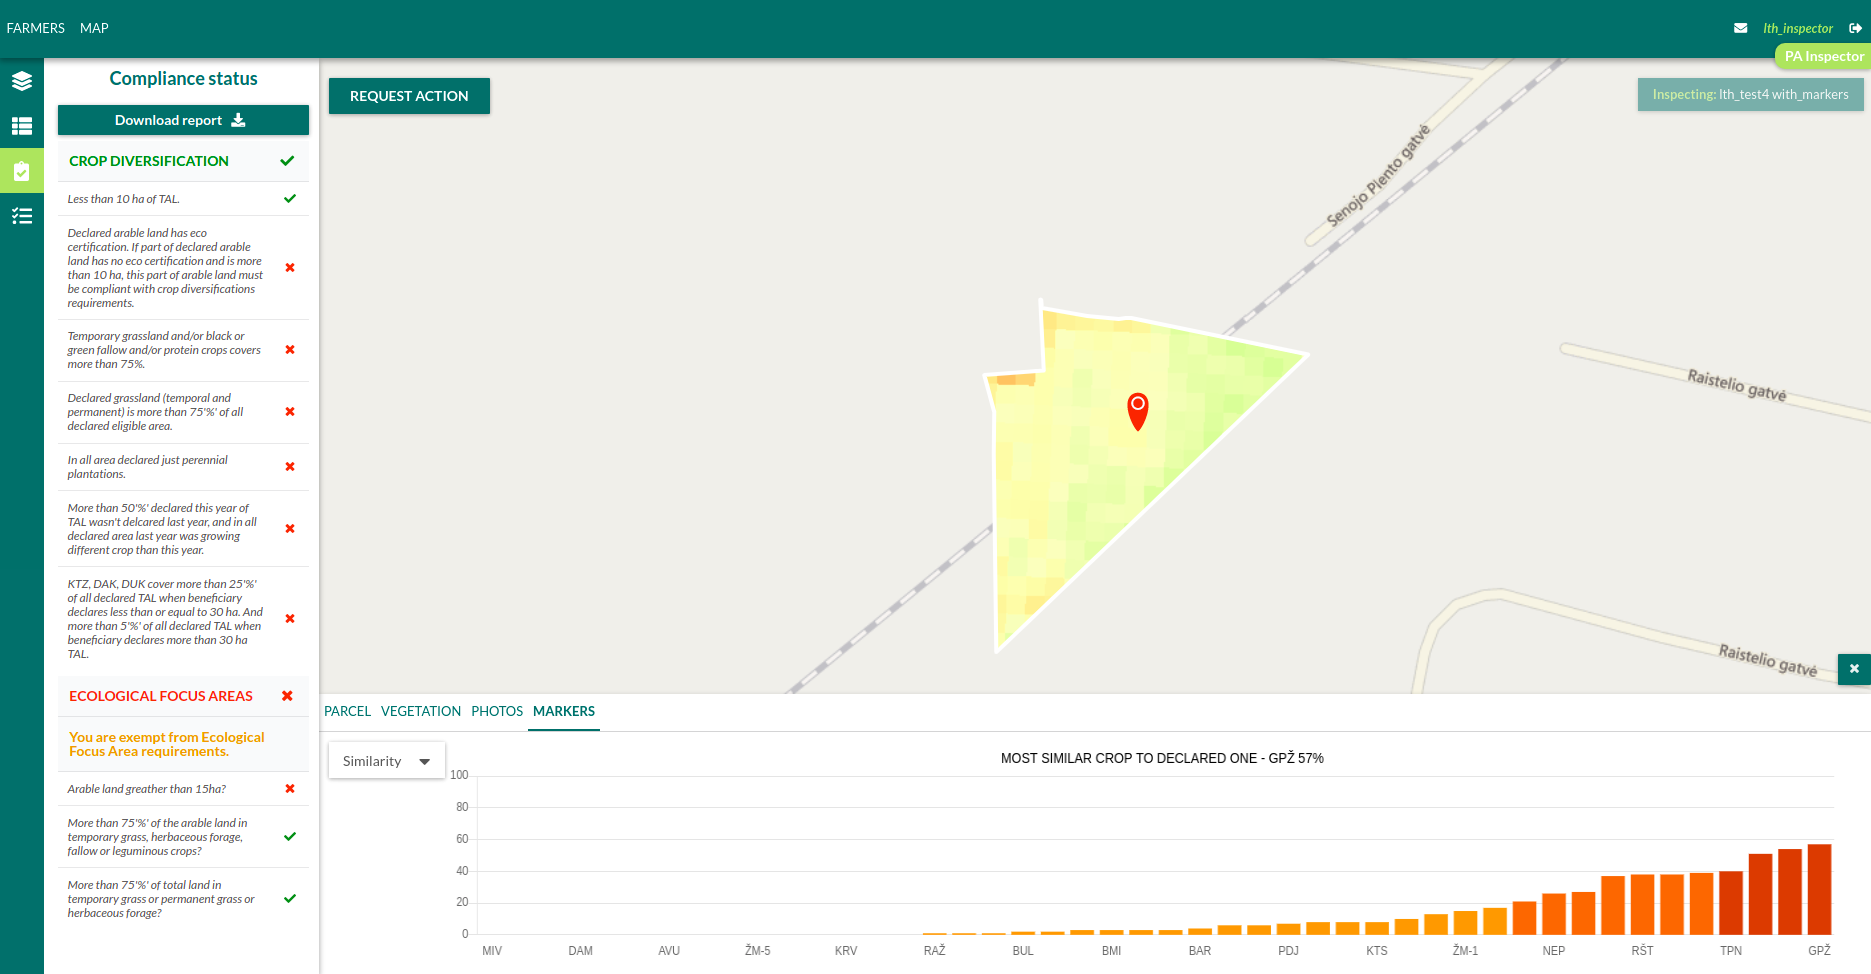This screenshot has height=974, width=1871.
Task: Click Senojo Piento gatvė street label
Action: pos(1378,176)
